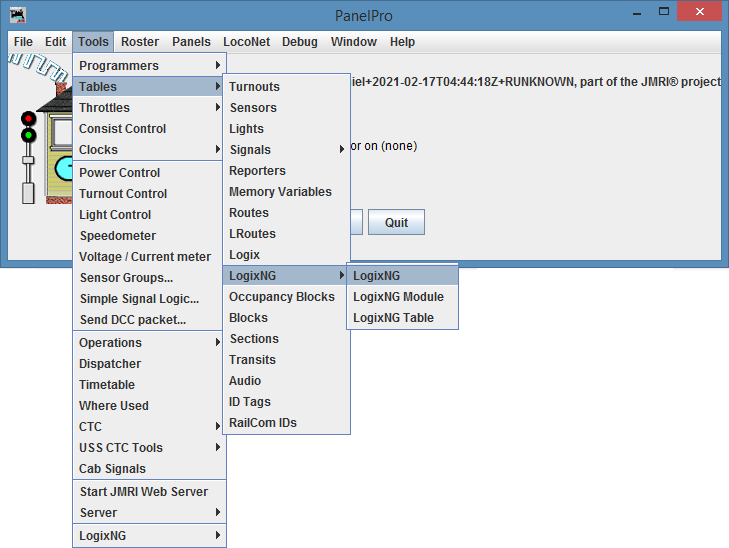Screen dimensions: 729x548
Task: Expand the CTC submenu
Action: tap(149, 427)
